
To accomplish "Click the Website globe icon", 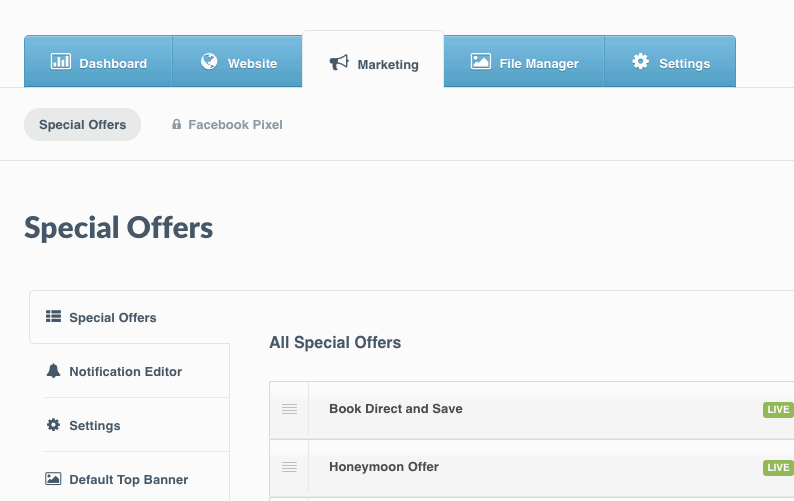I will coord(209,61).
